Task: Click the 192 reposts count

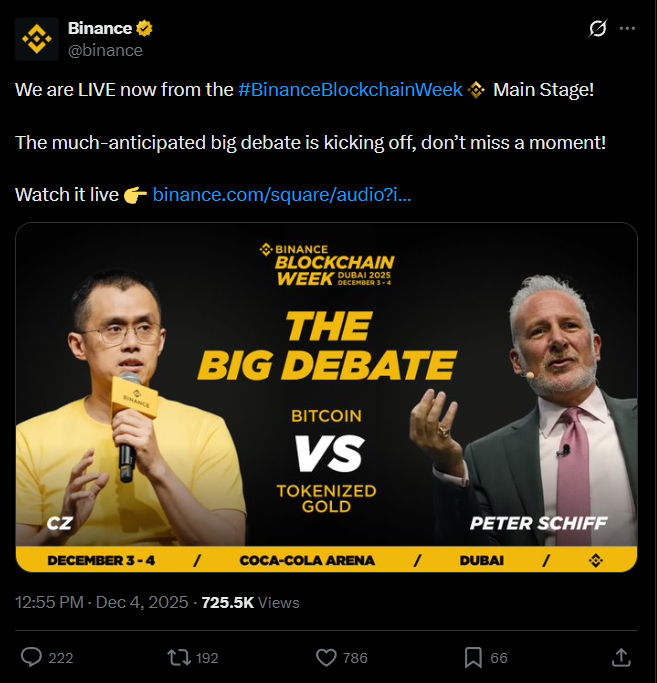Action: (x=207, y=658)
